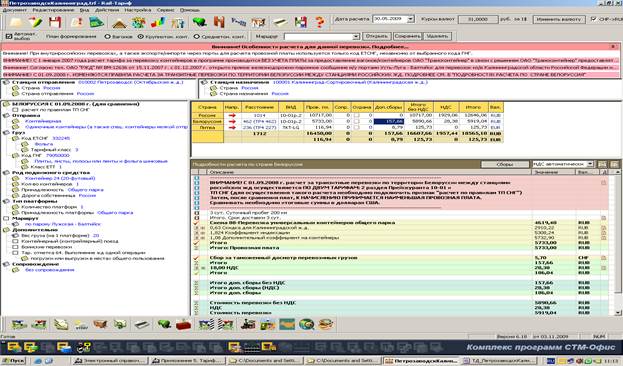Click the Пуск start button on taskbar
Screen dimensions: 623x366
click(x=14, y=361)
